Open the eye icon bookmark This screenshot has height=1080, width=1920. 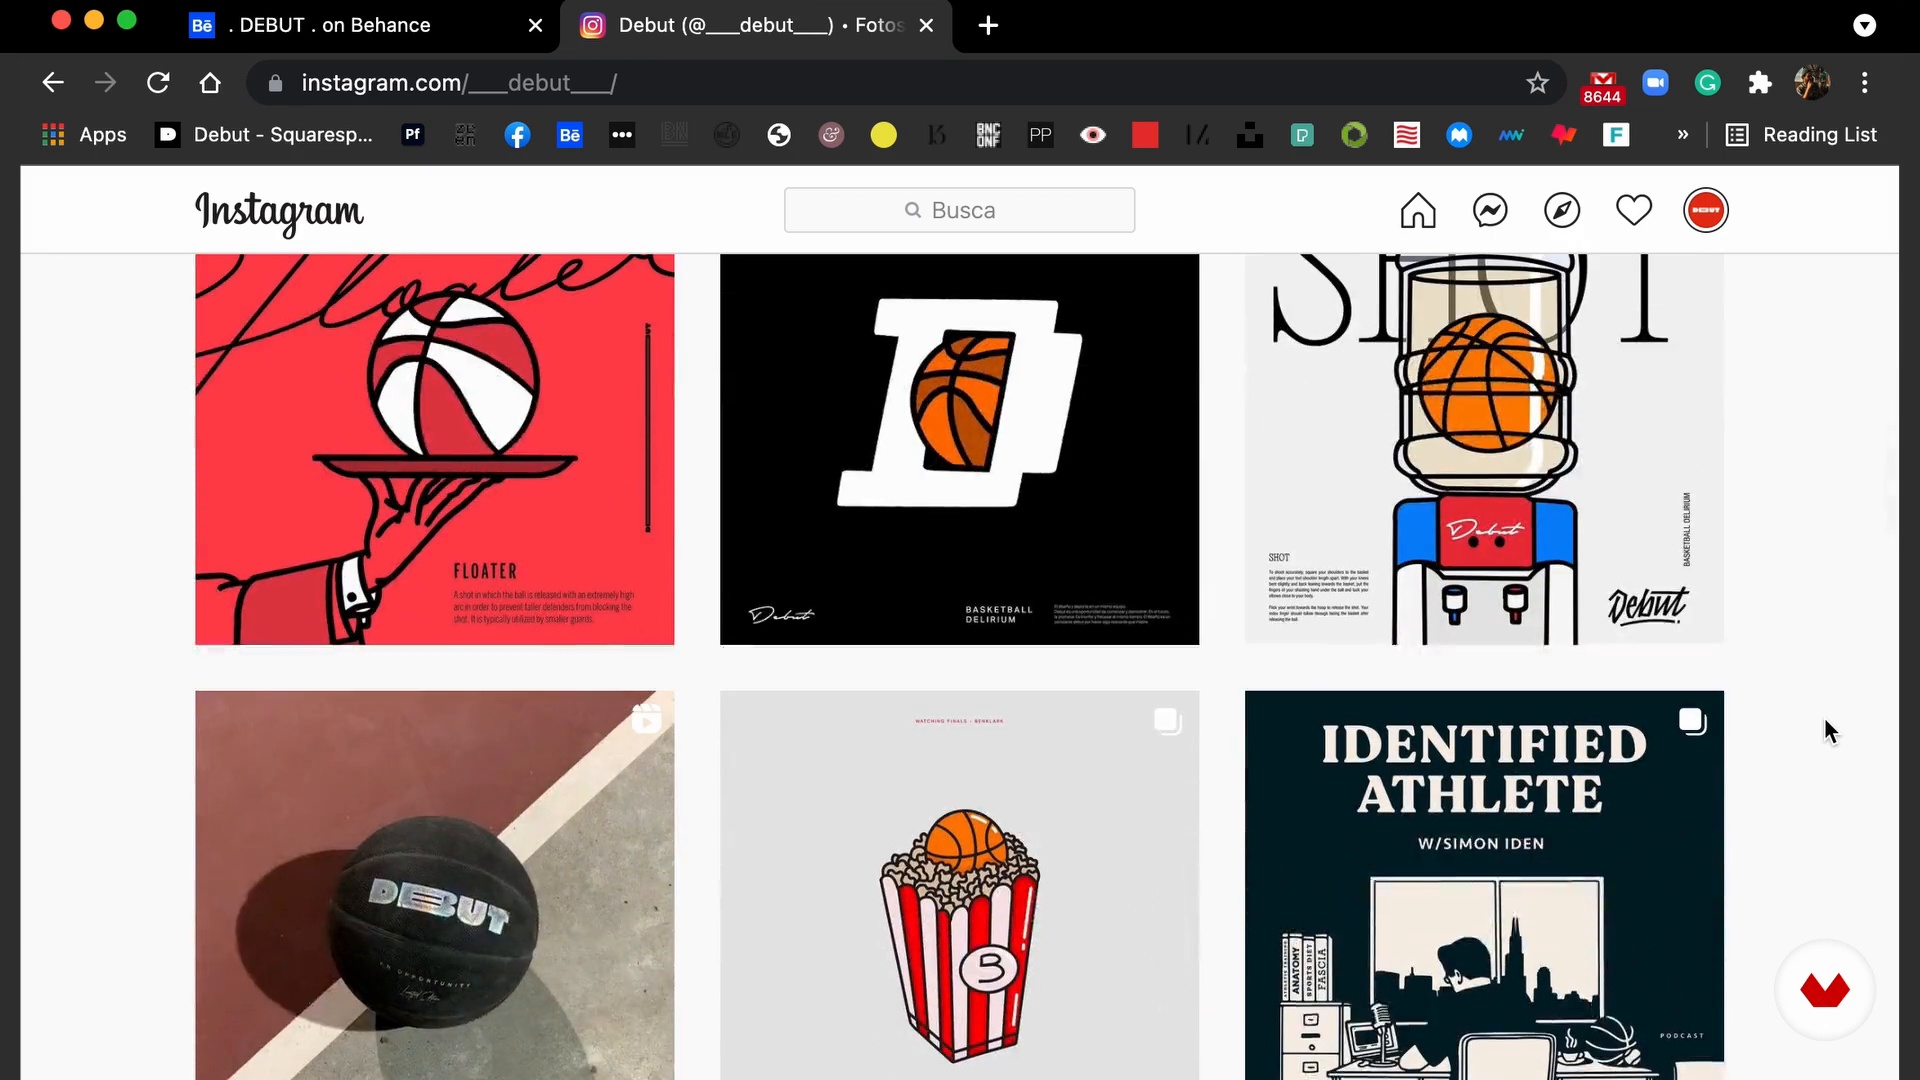1093,135
